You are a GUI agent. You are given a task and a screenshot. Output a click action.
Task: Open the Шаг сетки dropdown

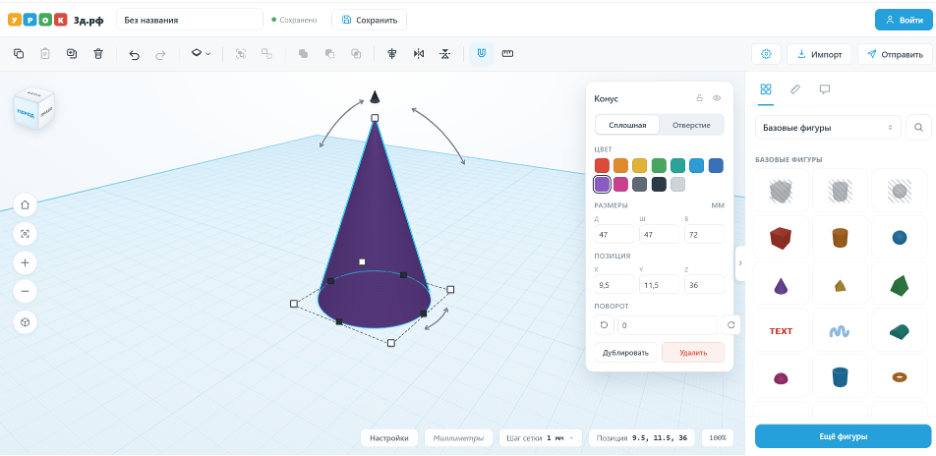[541, 438]
